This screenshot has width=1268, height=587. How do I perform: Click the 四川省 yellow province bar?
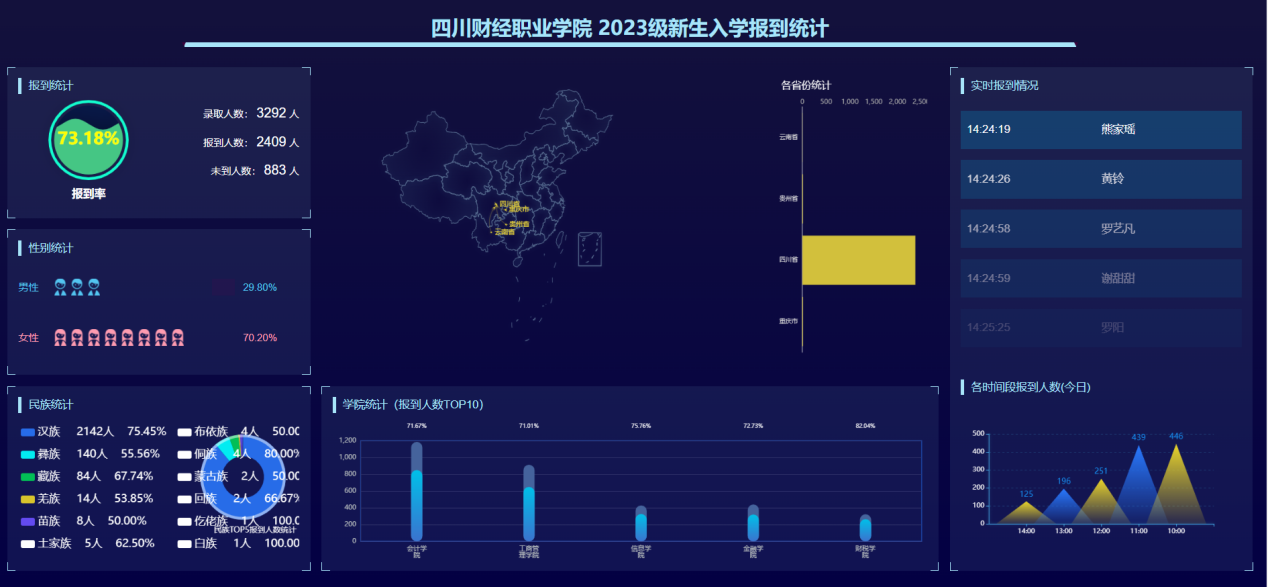tap(858, 260)
